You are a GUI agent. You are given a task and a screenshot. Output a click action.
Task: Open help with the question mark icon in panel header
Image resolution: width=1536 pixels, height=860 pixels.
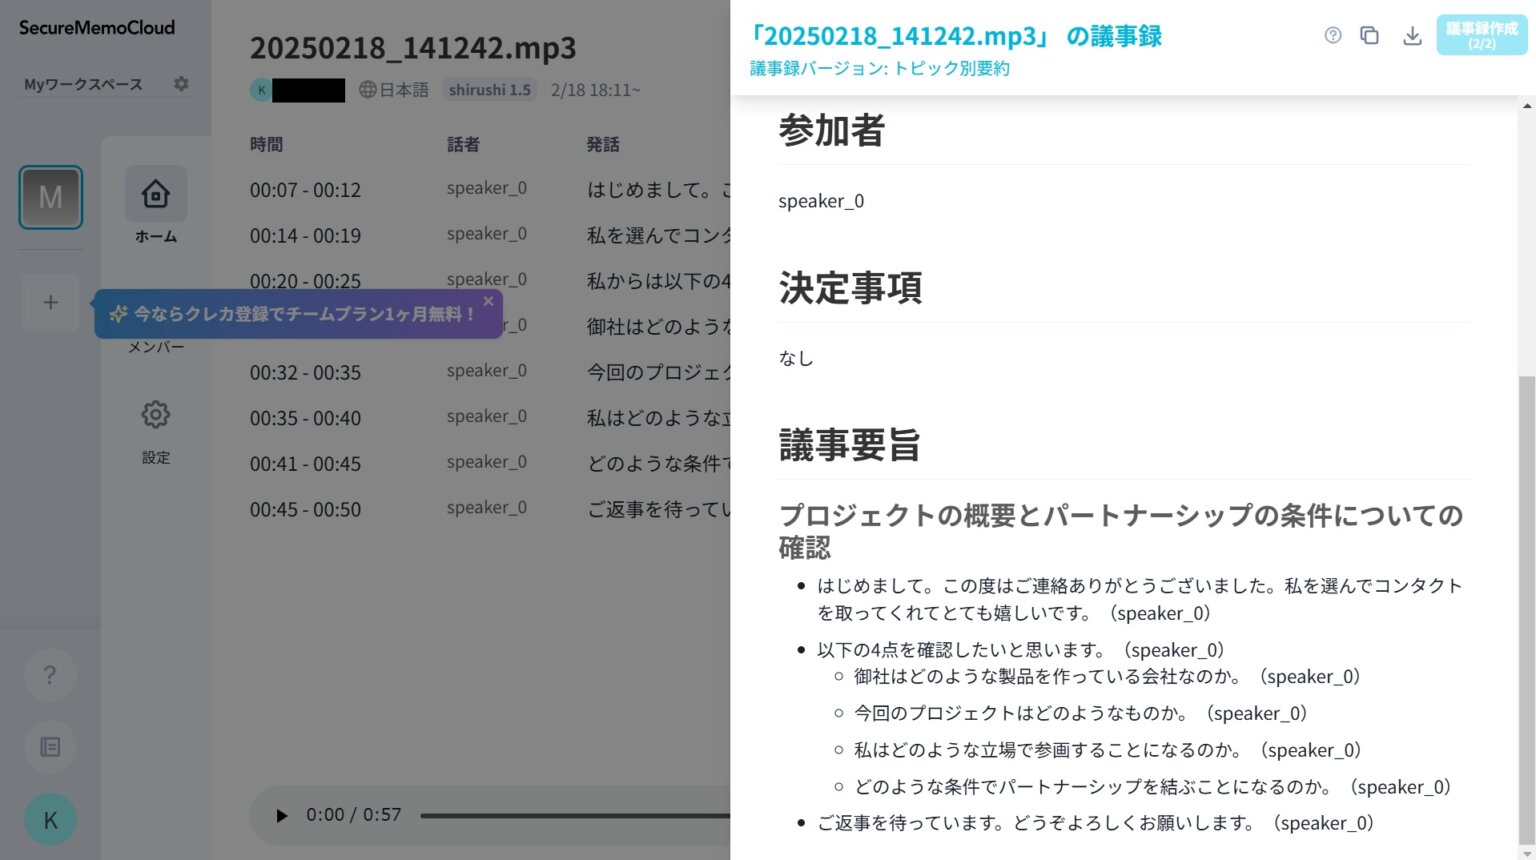[x=1332, y=35]
